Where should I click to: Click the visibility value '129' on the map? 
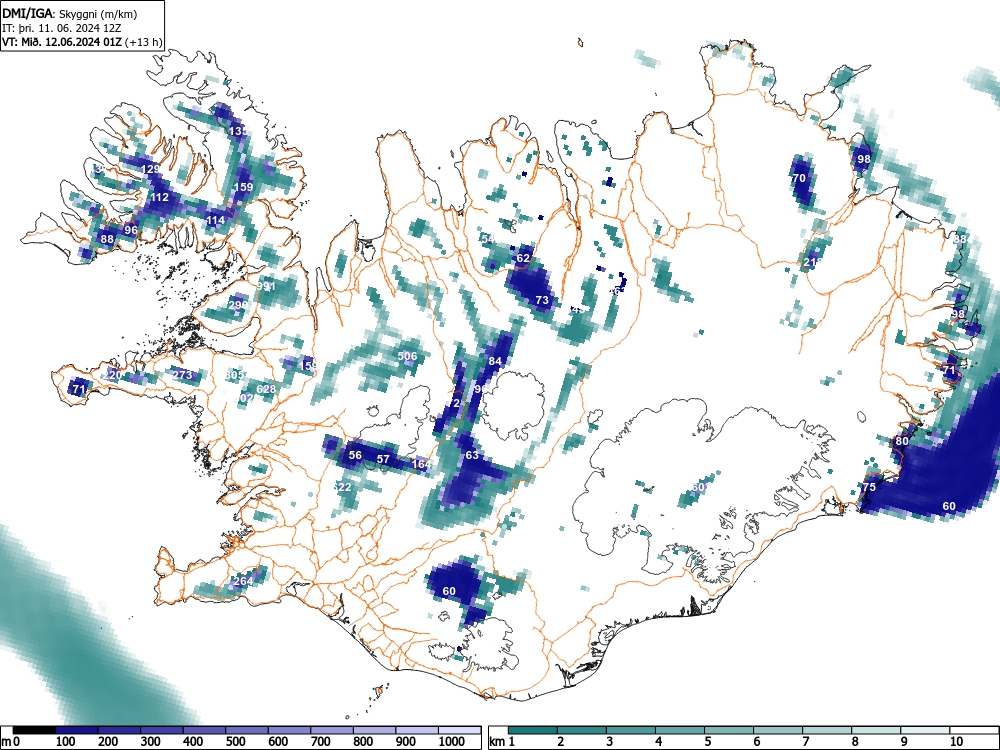point(151,169)
